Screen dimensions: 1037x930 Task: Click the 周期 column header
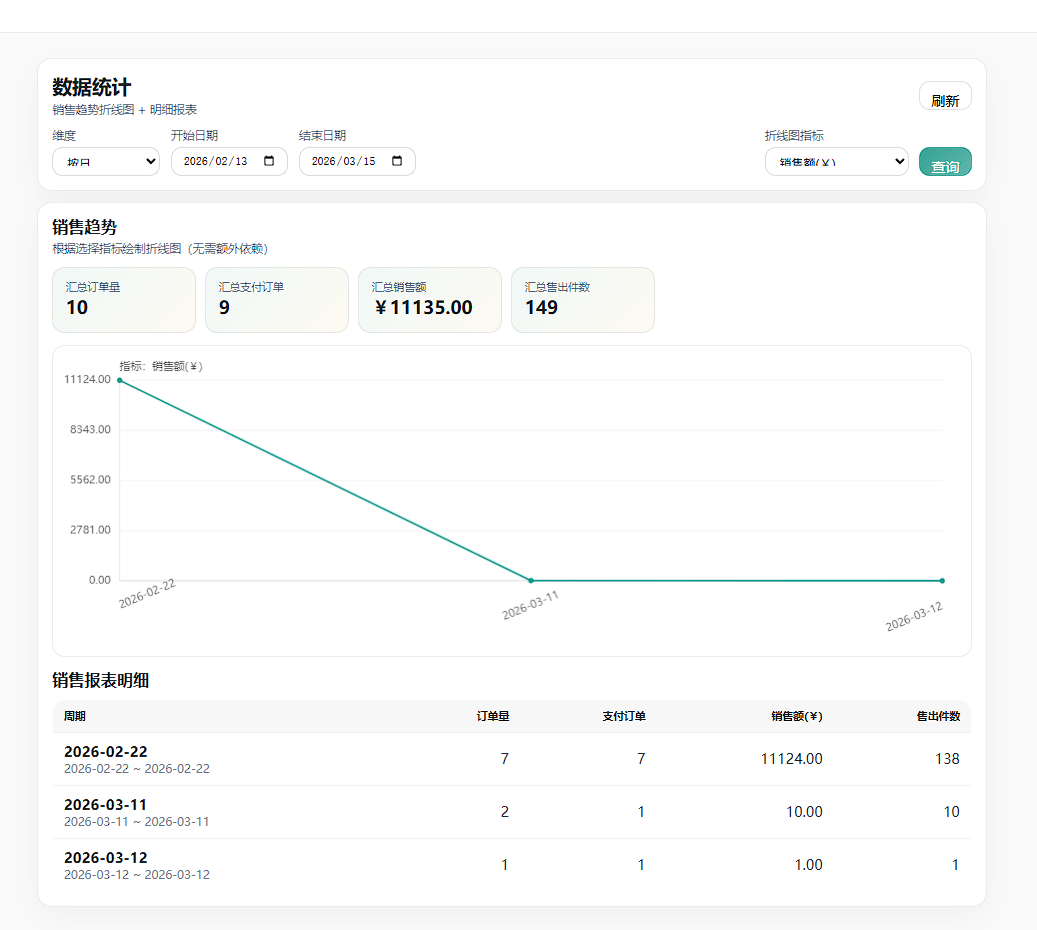pyautogui.click(x=75, y=716)
